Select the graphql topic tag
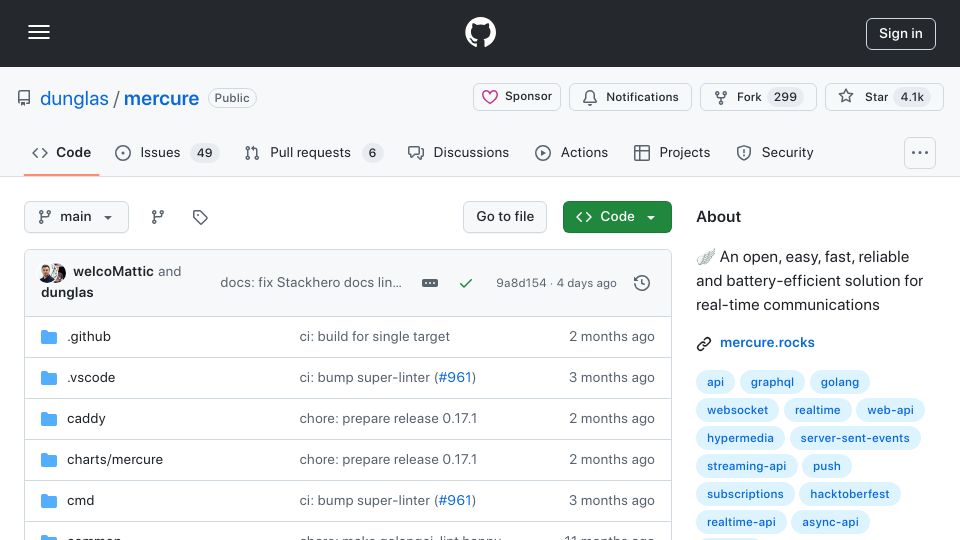Image resolution: width=960 pixels, height=540 pixels. point(772,382)
